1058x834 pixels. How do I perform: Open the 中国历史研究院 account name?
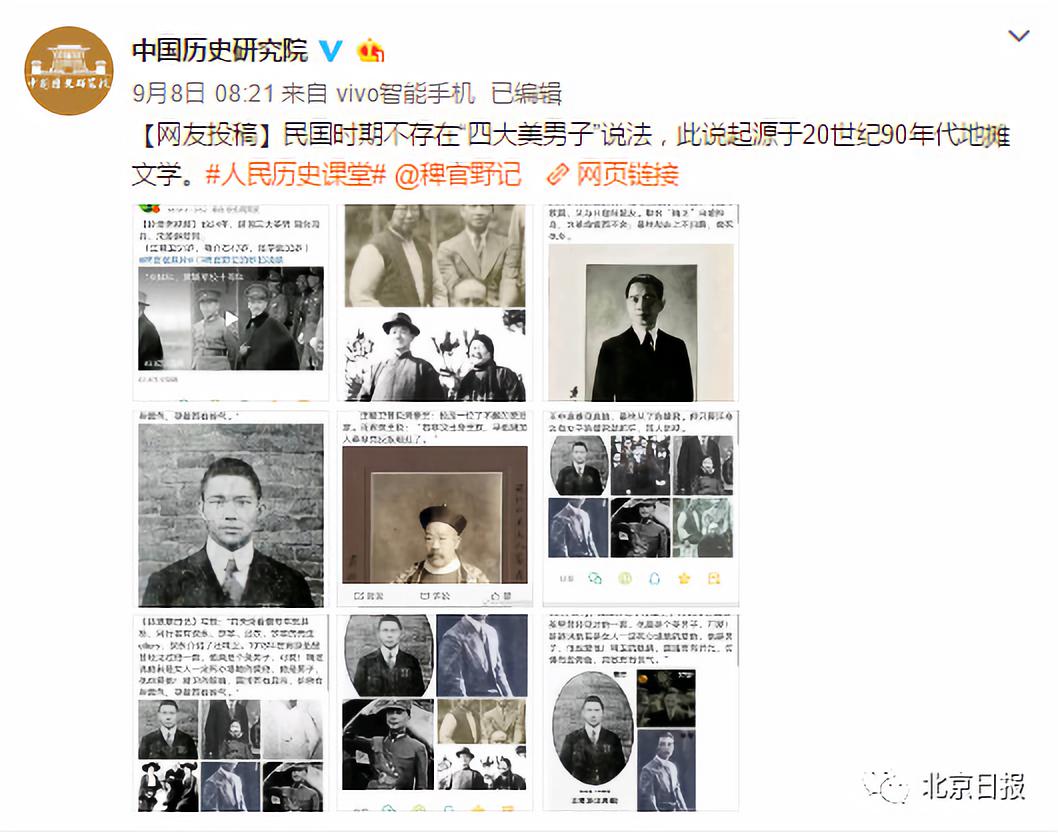(220, 51)
